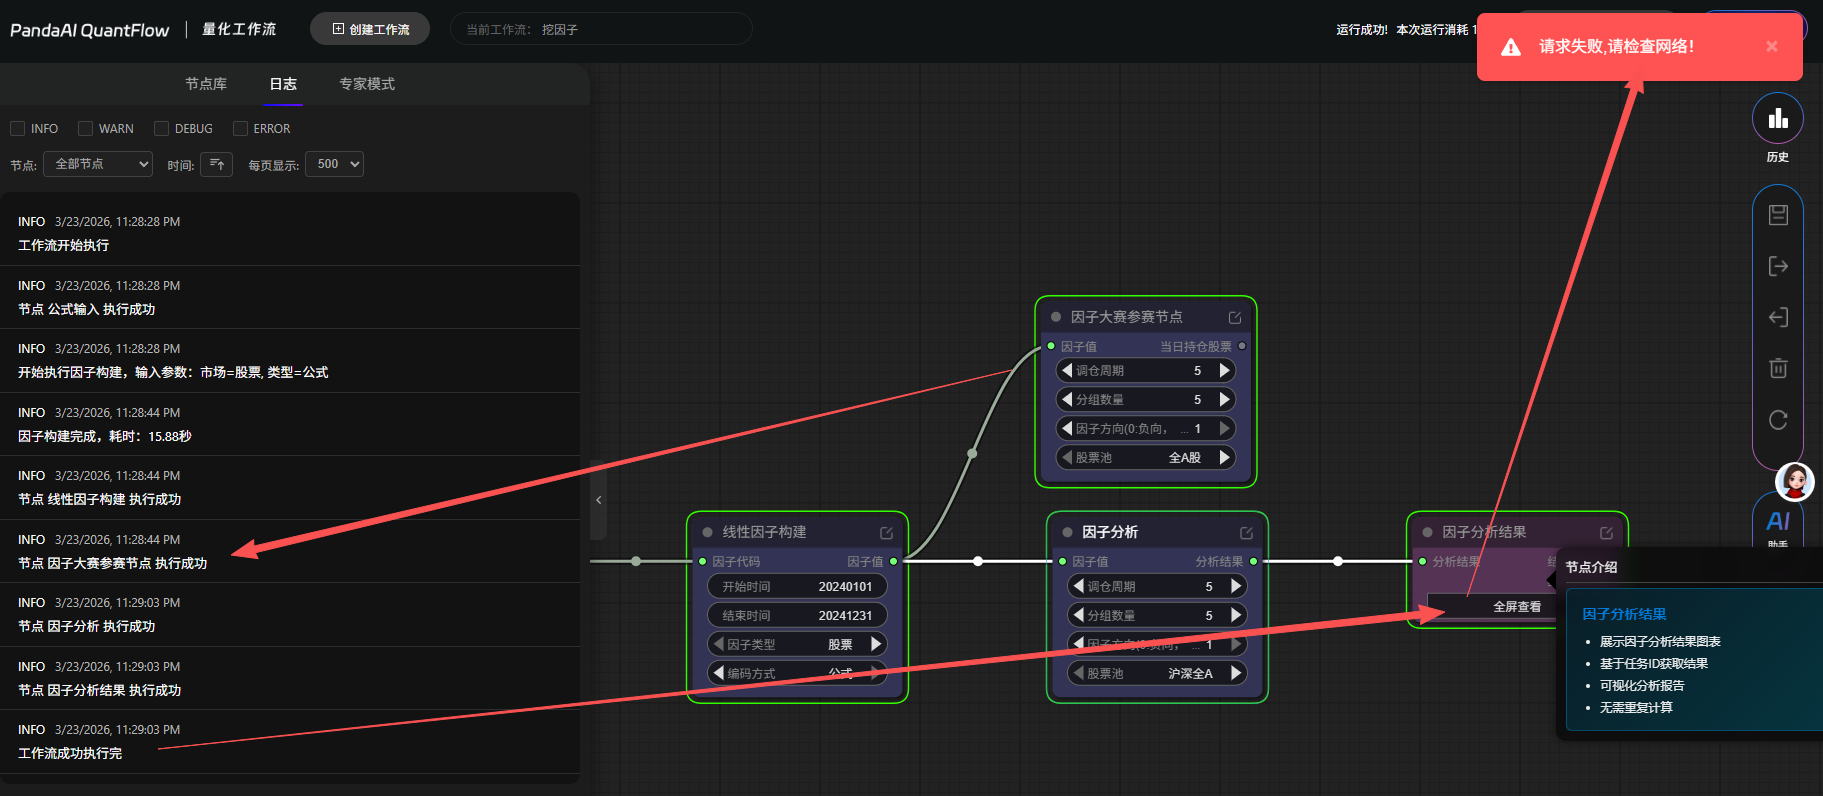Click the circular refresh icon in sidebar
This screenshot has height=796, width=1823.
1777,420
